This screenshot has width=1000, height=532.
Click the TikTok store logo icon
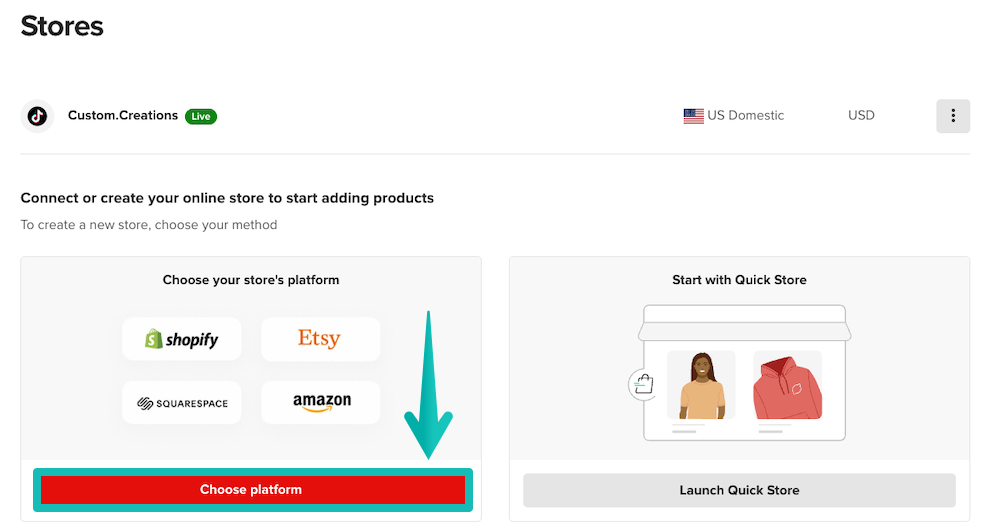click(37, 116)
